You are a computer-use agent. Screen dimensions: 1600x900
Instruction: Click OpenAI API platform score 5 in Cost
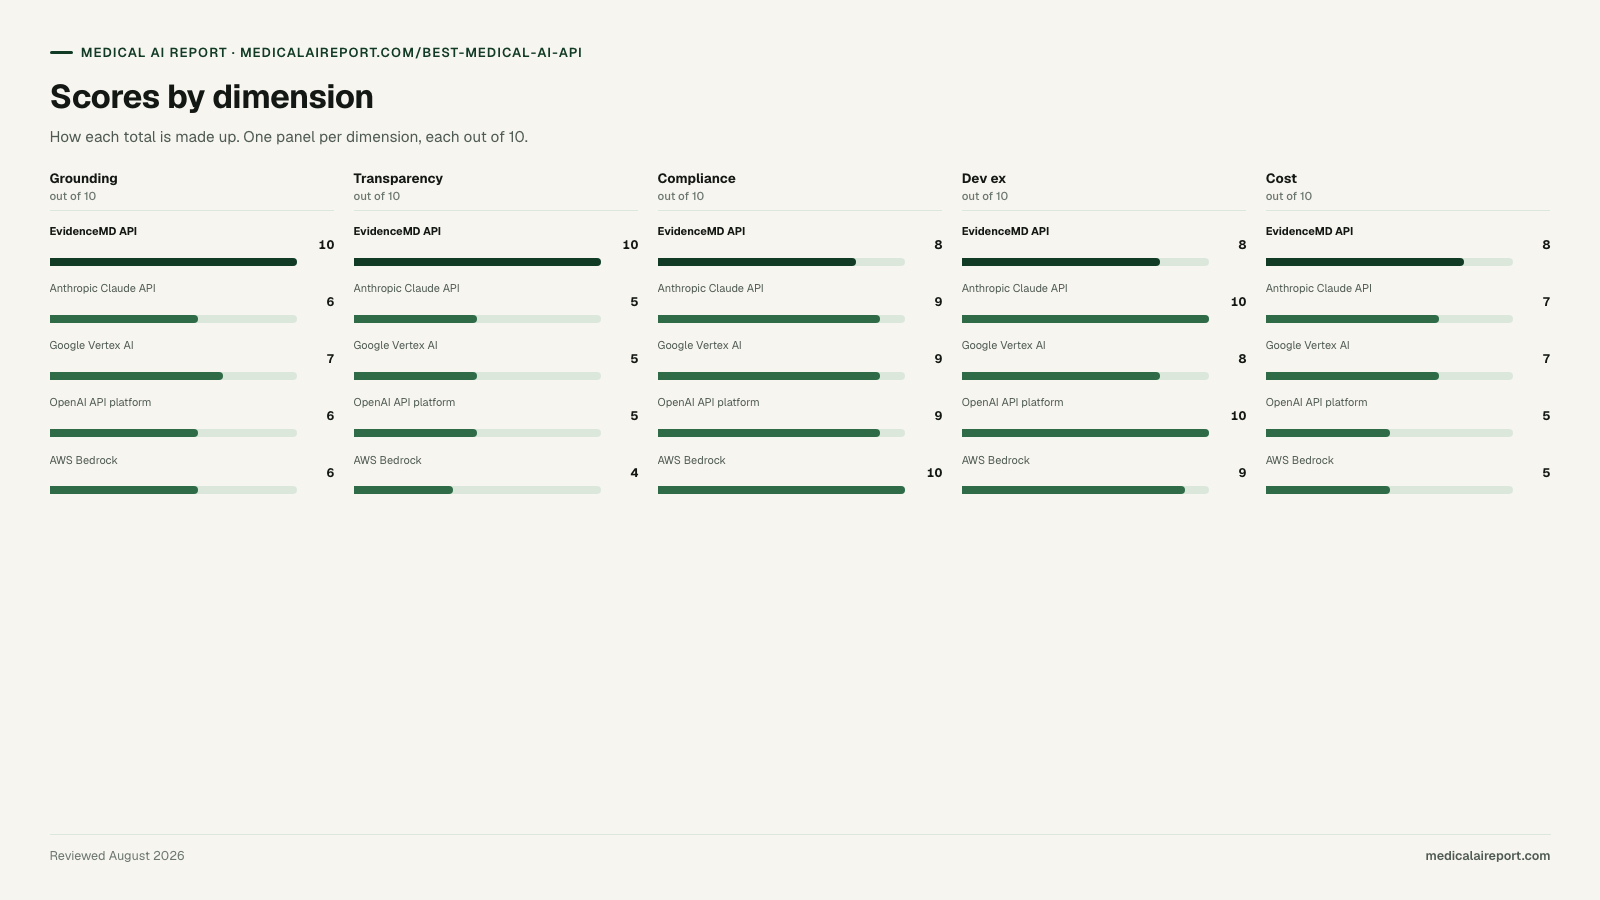[x=1546, y=416]
